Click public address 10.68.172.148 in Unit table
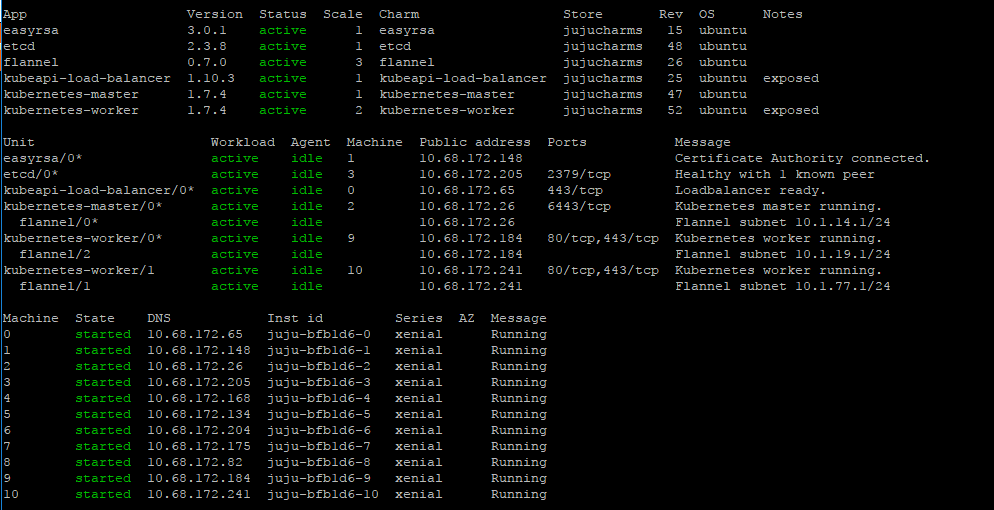The height and width of the screenshot is (510, 994). point(471,158)
